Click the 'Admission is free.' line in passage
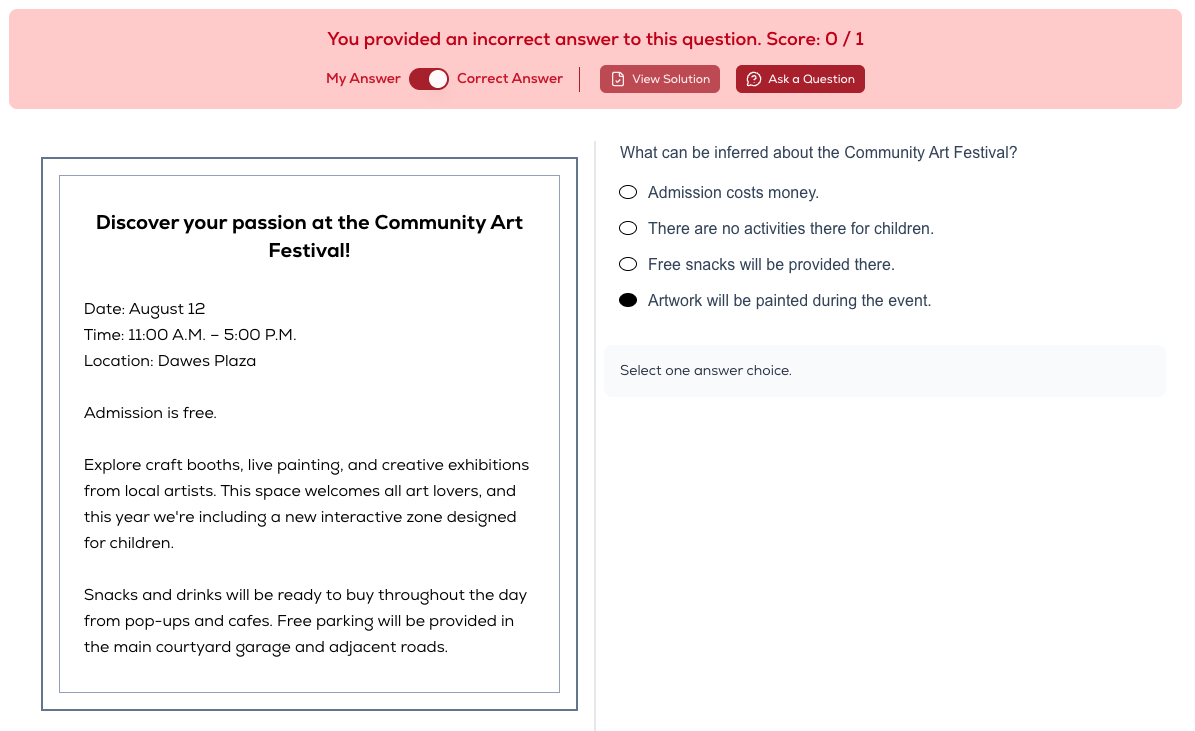1195x731 pixels. click(x=150, y=413)
